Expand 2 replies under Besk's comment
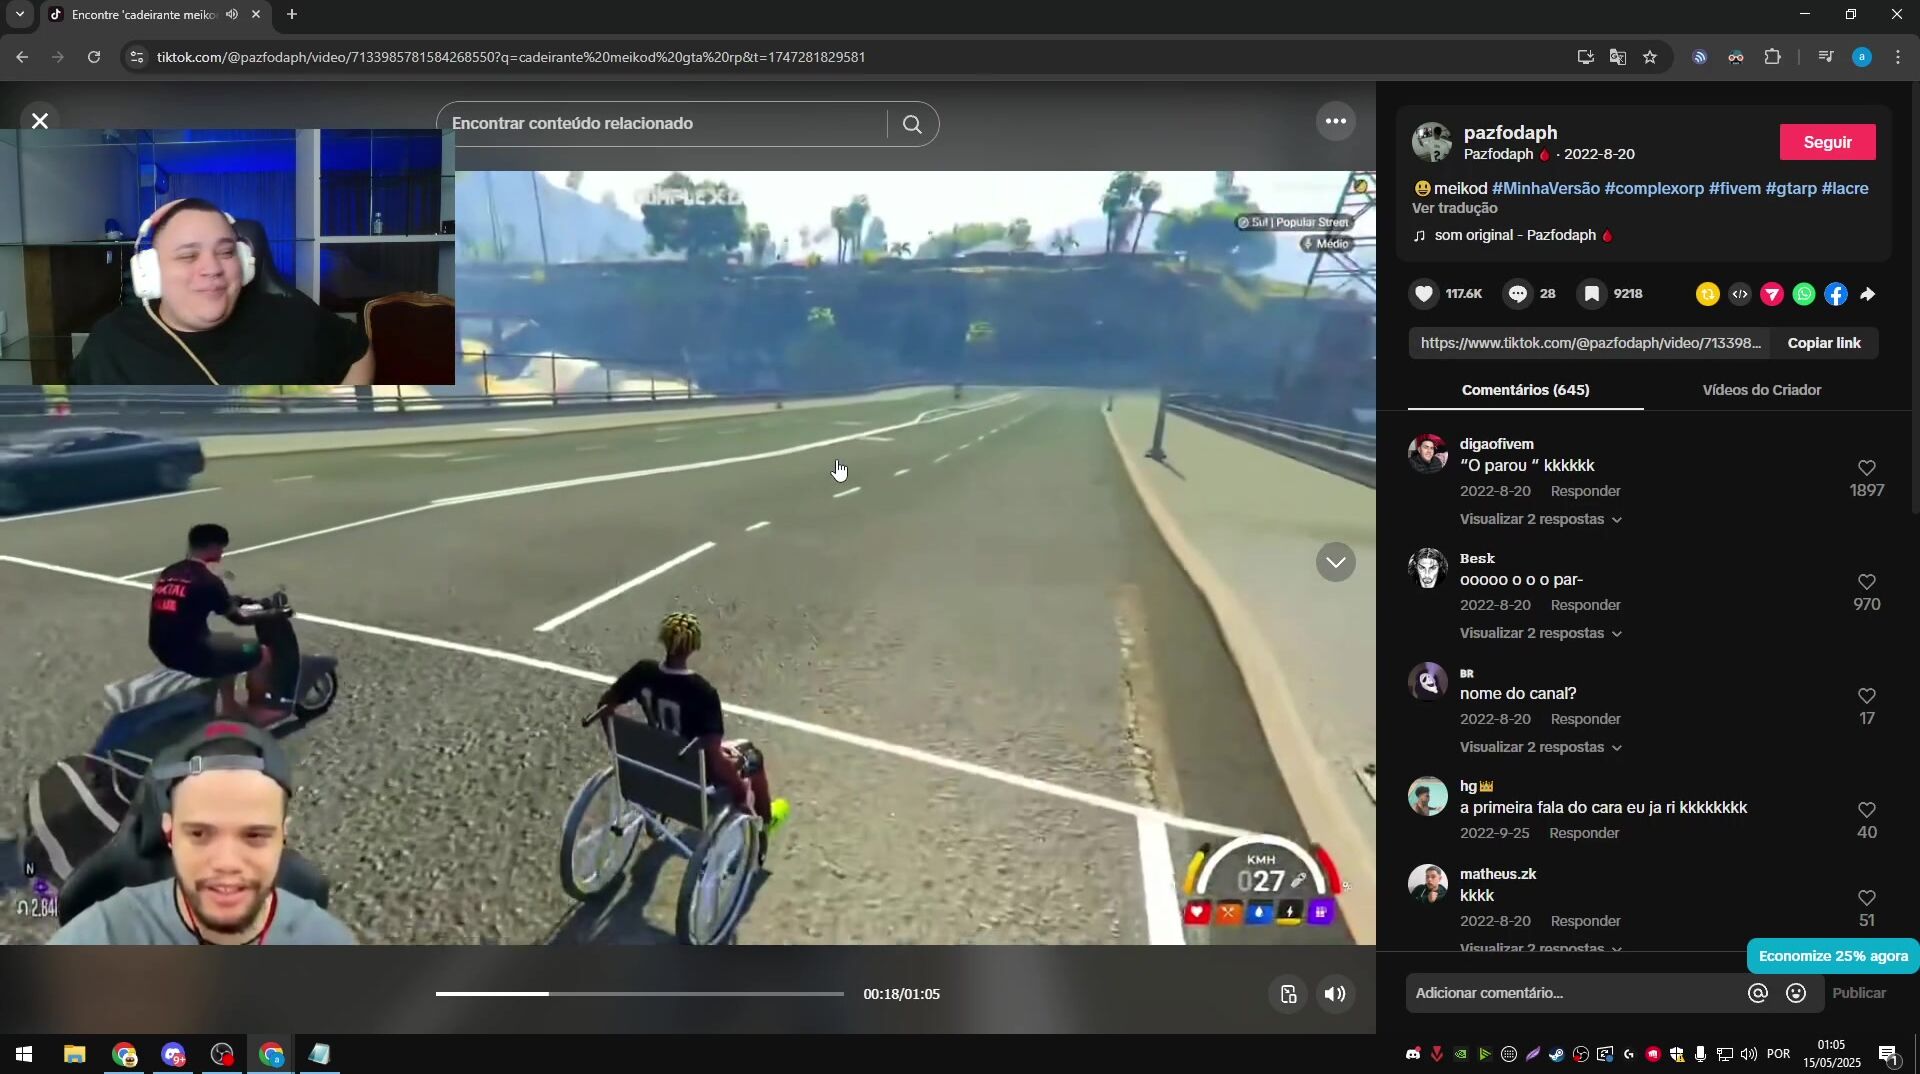The width and height of the screenshot is (1920, 1074). (1540, 633)
